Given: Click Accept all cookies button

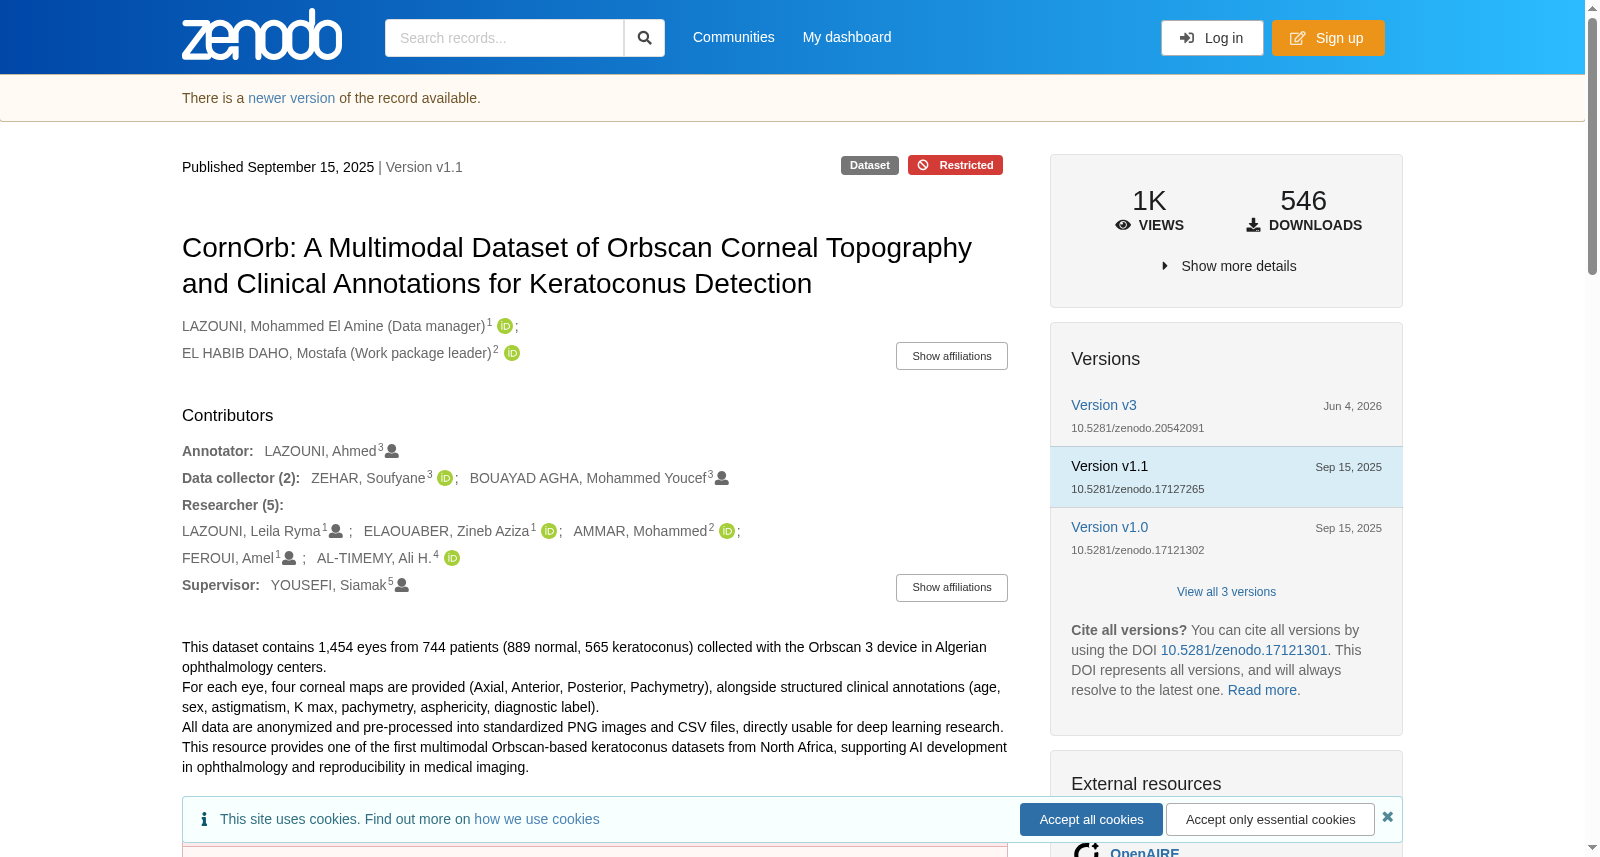Looking at the screenshot, I should [1091, 820].
